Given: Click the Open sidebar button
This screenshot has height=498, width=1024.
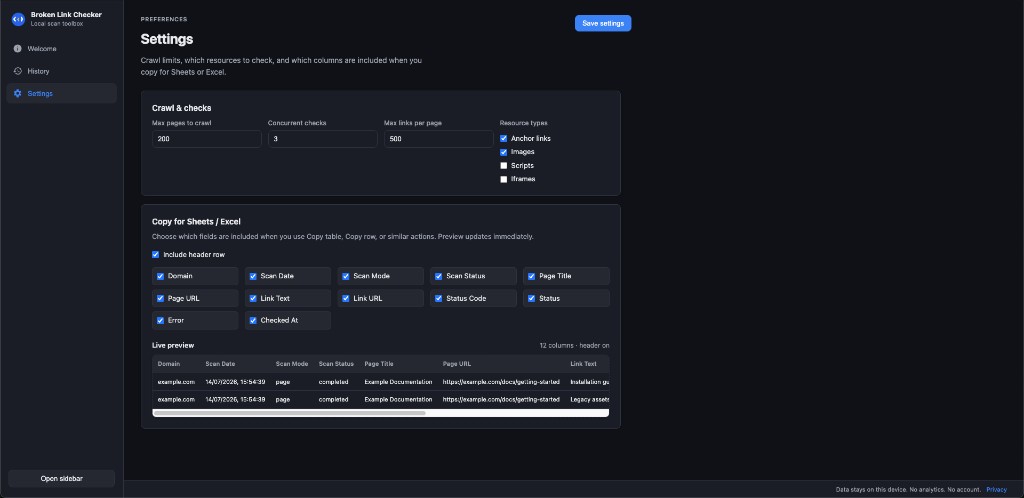Looking at the screenshot, I should click(61, 478).
